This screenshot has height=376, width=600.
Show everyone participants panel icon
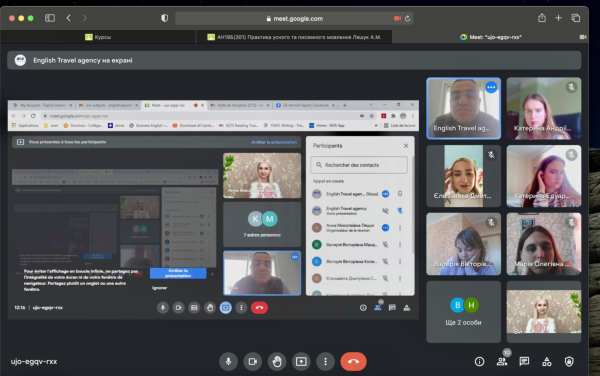click(502, 361)
